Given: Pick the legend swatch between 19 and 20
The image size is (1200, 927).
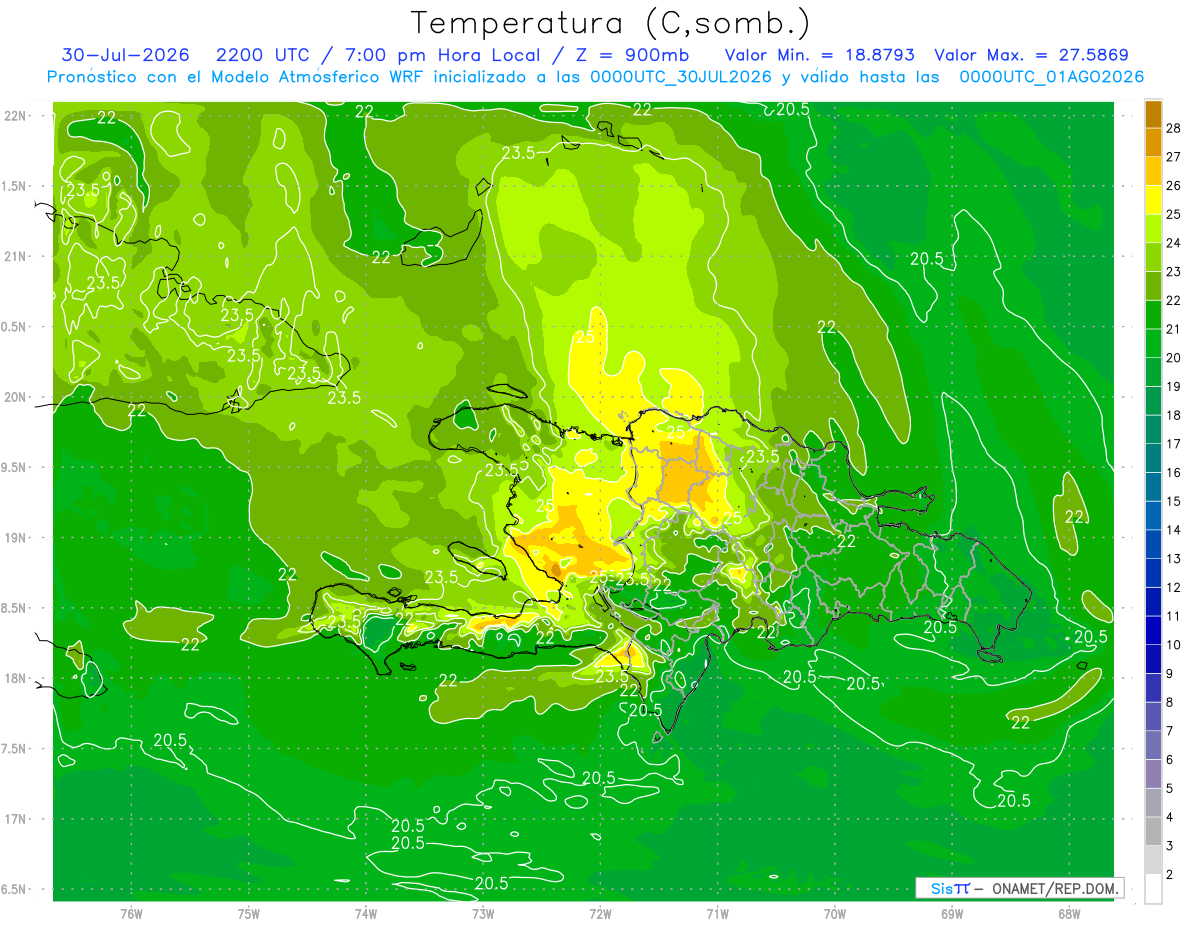Looking at the screenshot, I should click(x=1153, y=372).
